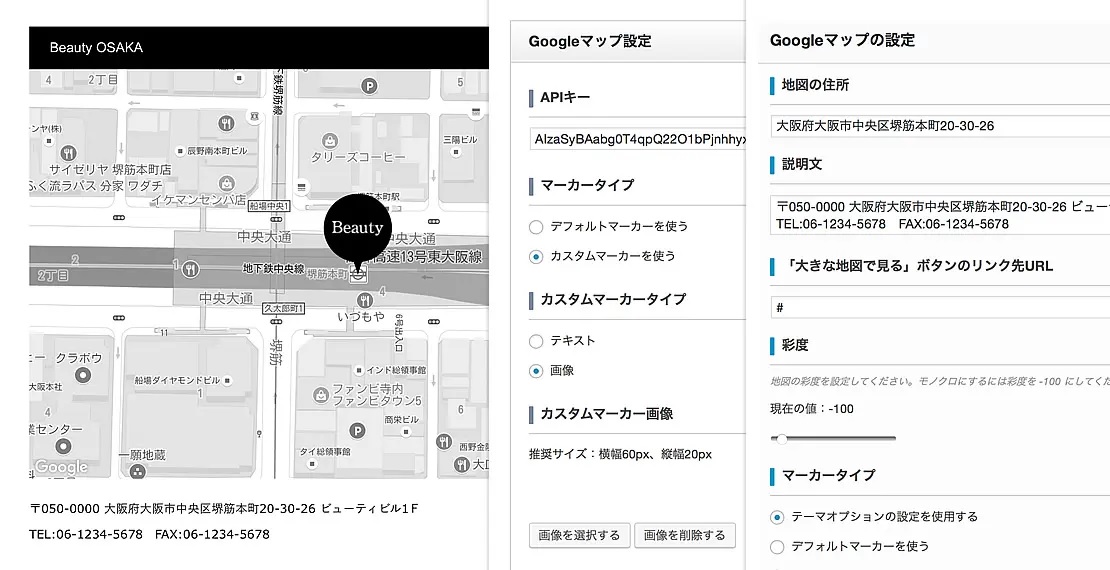Select カスタムマーカーを使う radio option
This screenshot has width=1110, height=570.
pyautogui.click(x=537, y=256)
